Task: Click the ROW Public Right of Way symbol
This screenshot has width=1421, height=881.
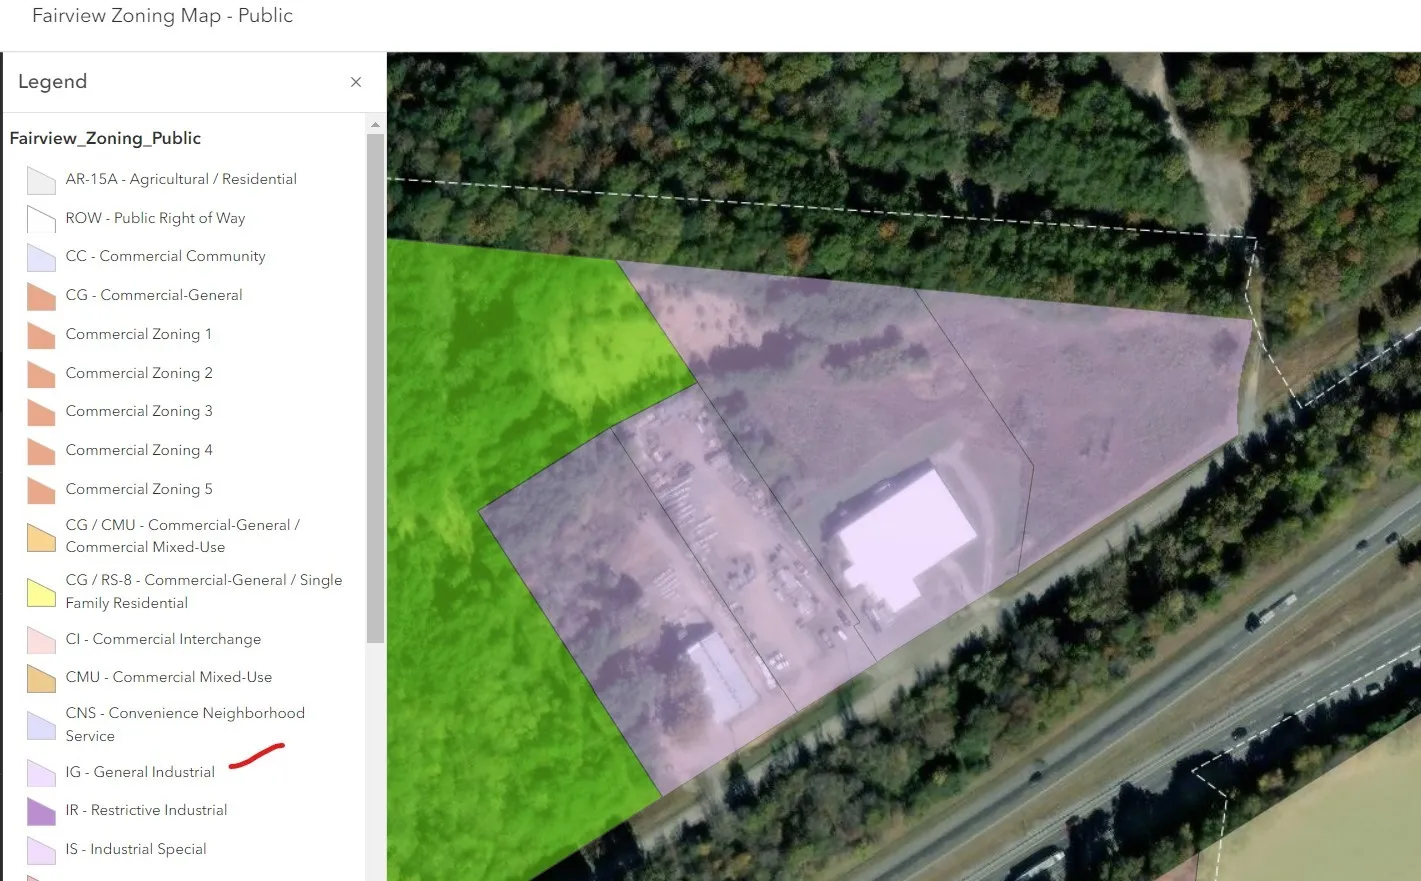Action: point(41,219)
